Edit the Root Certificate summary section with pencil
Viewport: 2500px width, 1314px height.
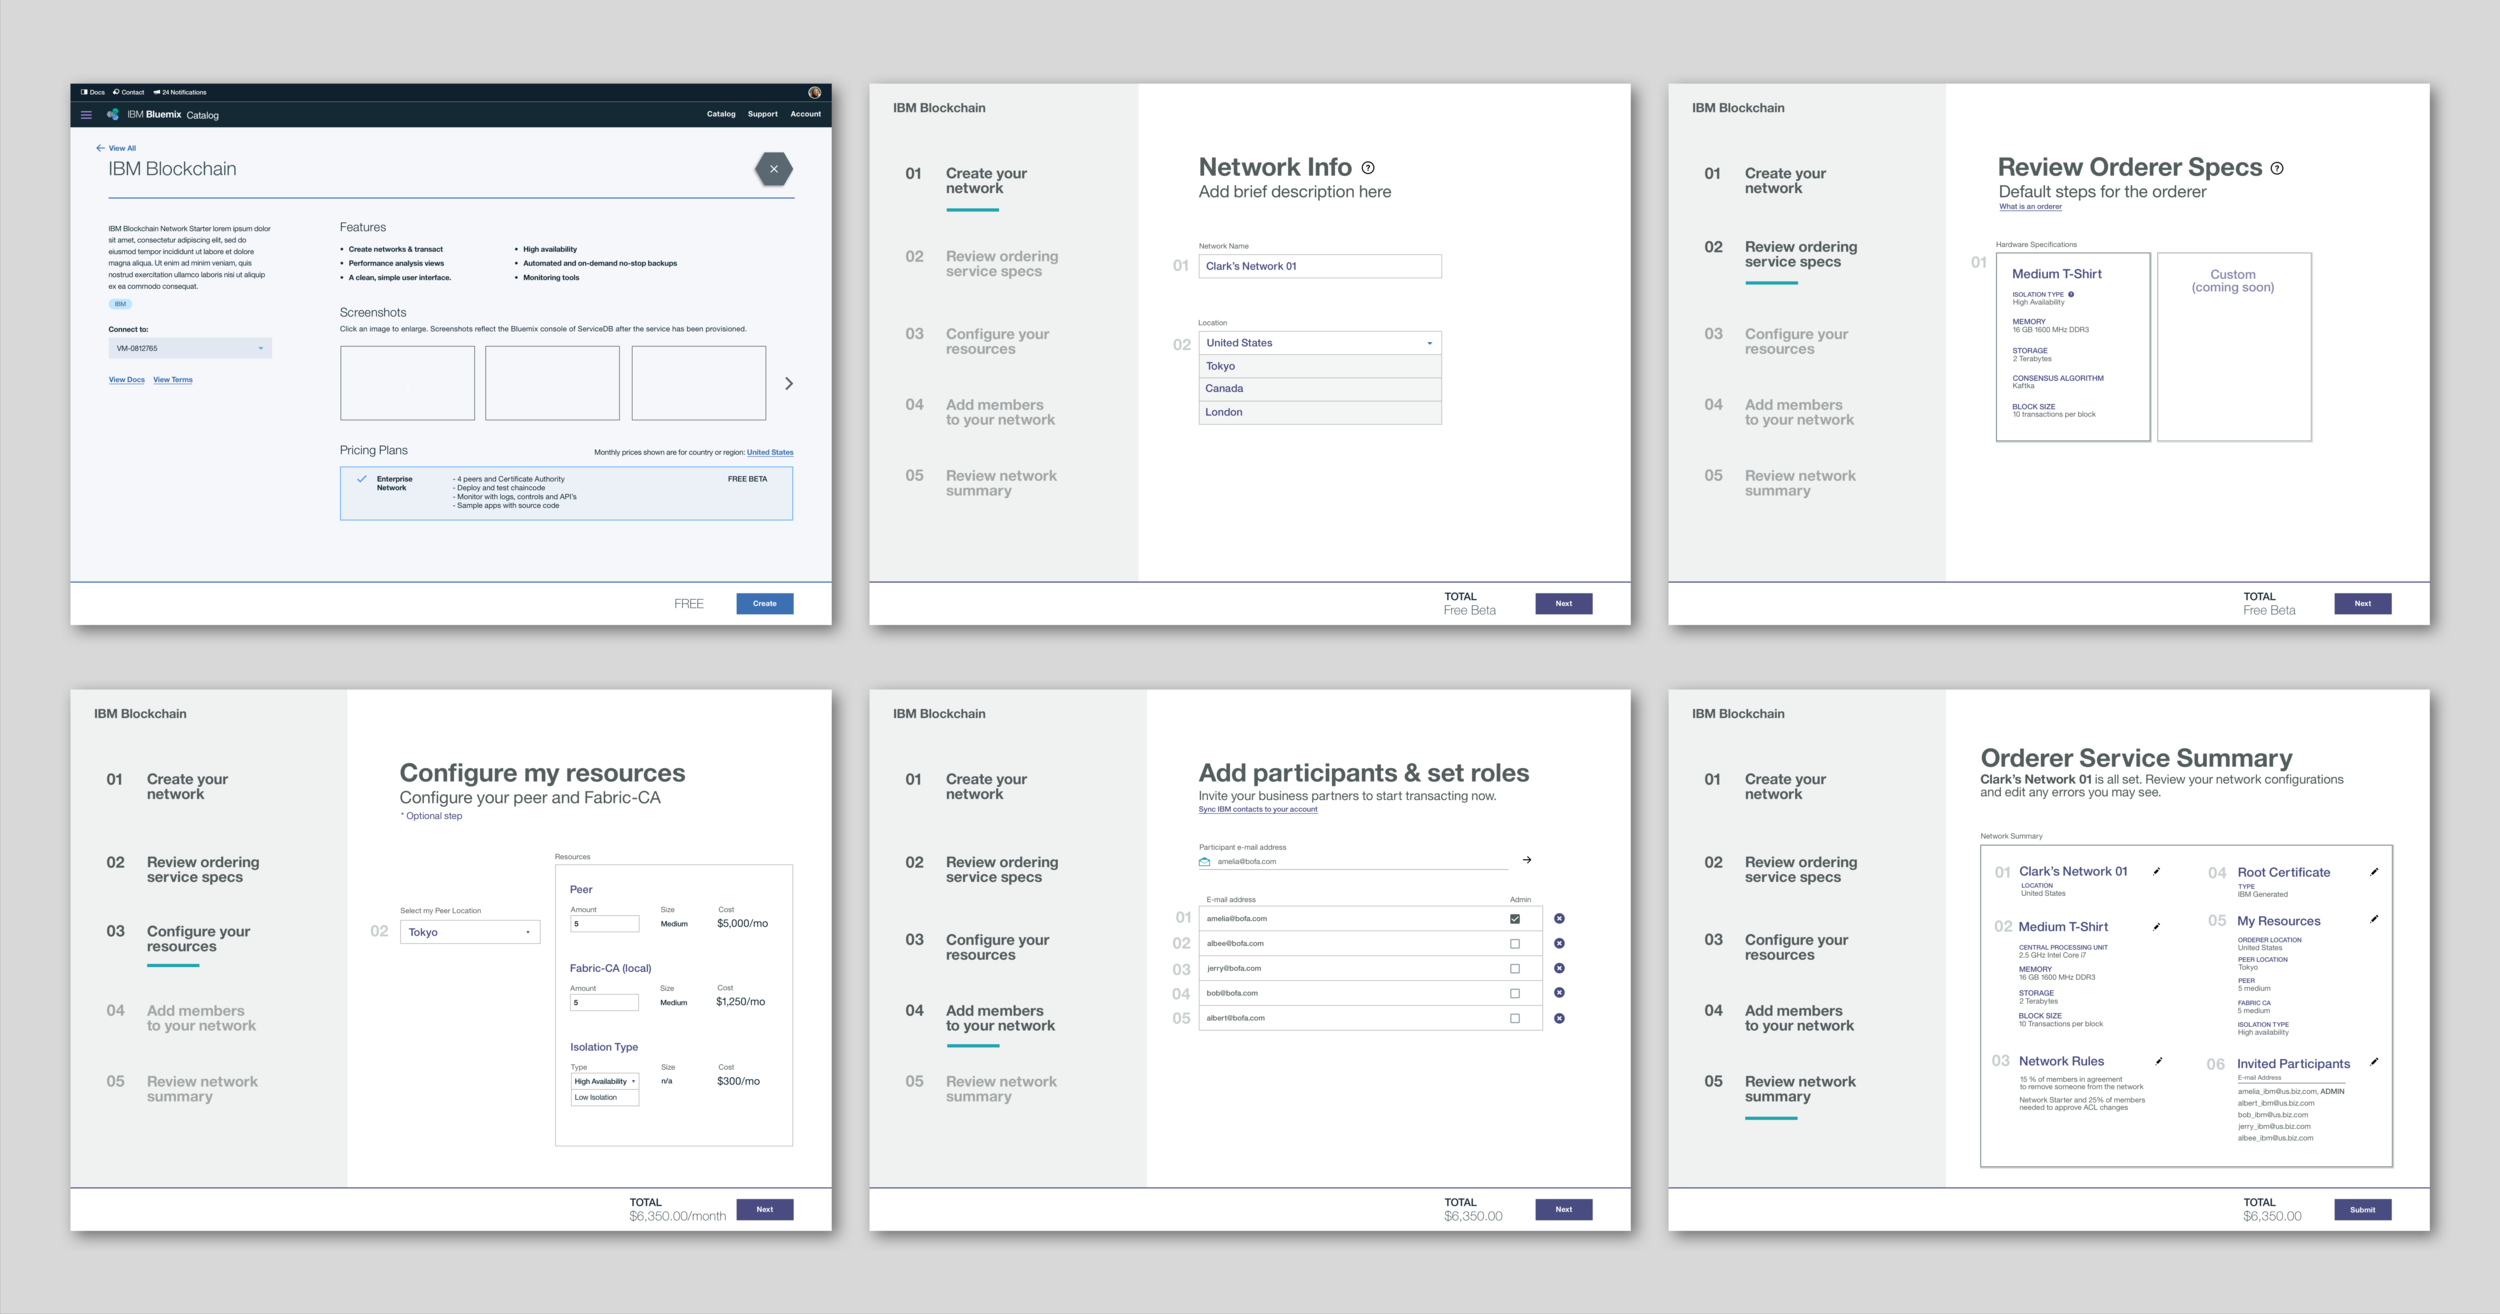2374,872
